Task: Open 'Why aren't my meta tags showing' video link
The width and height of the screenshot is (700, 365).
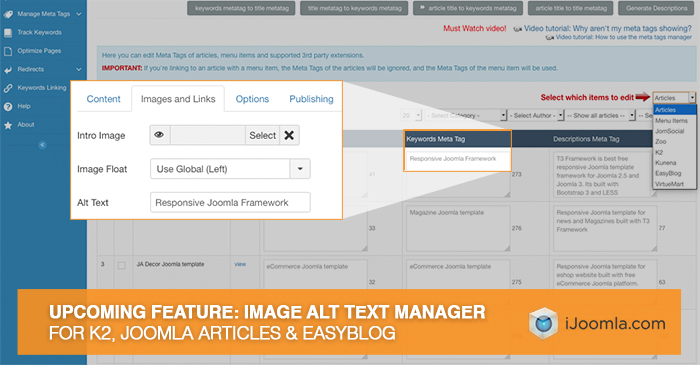Action: click(608, 29)
